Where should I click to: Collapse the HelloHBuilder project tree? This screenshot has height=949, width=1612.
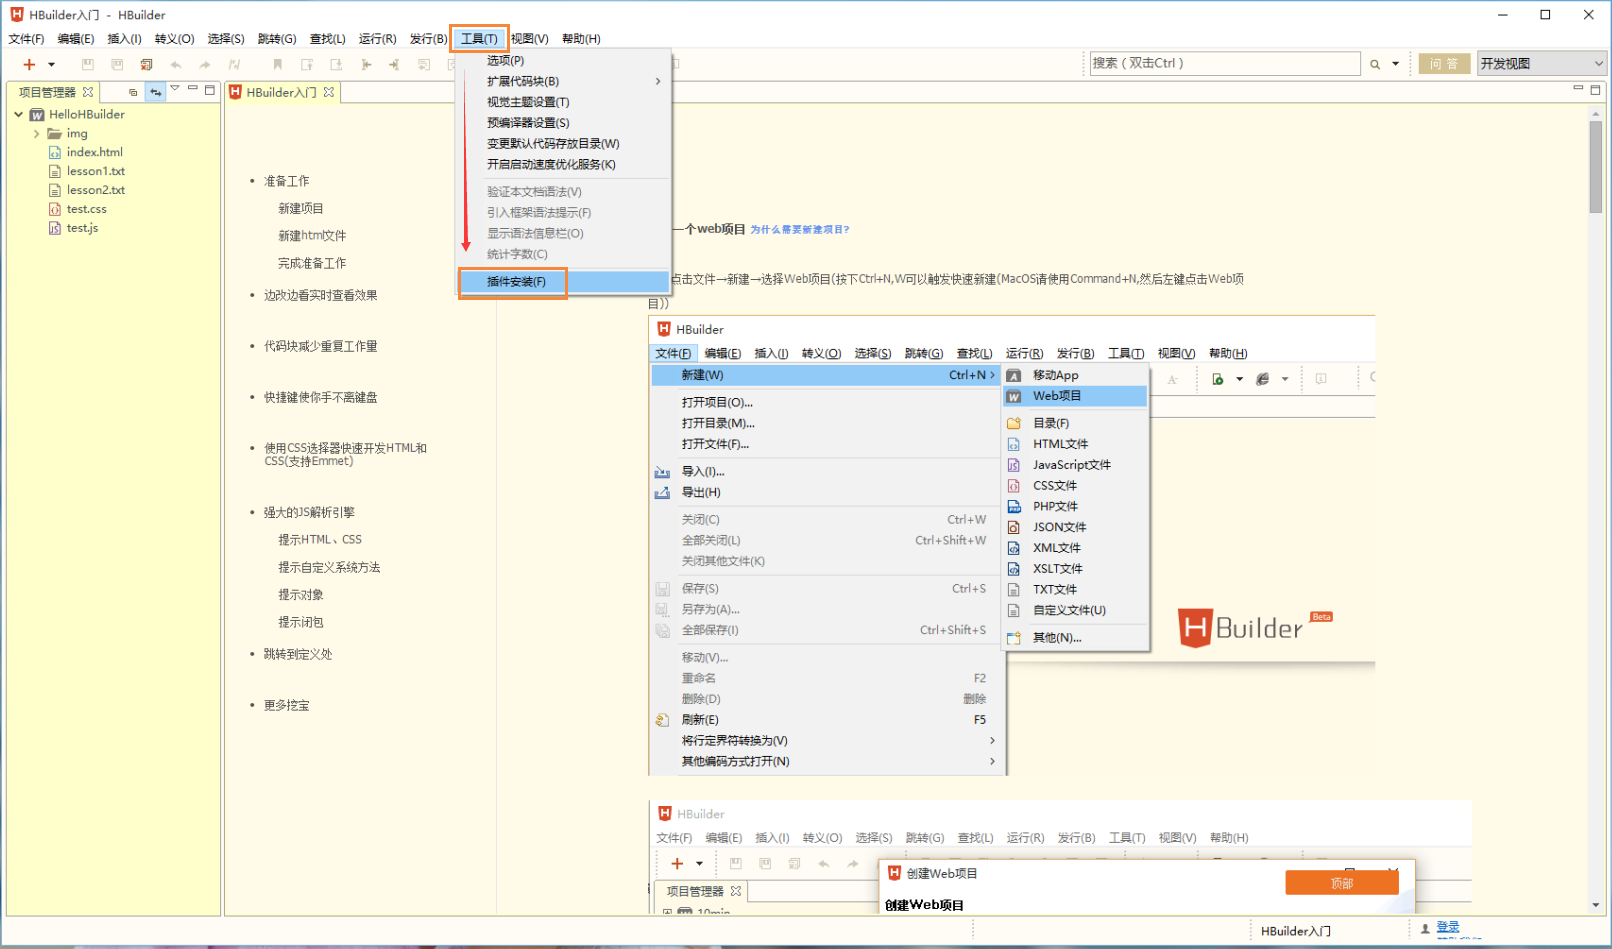click(18, 114)
